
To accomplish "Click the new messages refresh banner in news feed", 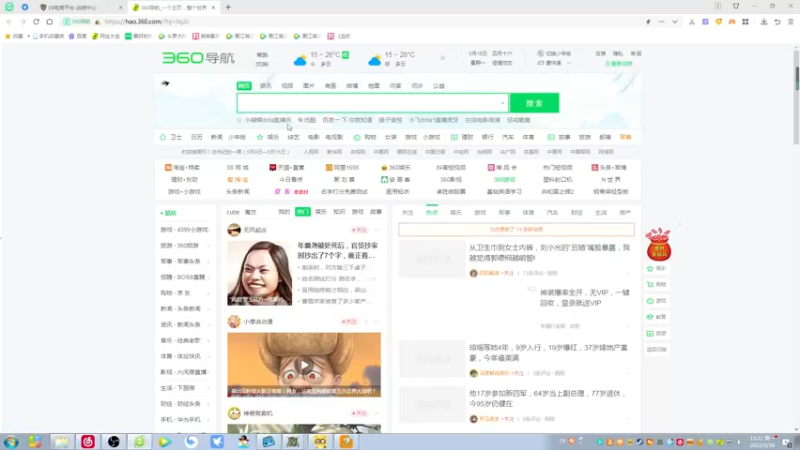I will pyautogui.click(x=516, y=230).
